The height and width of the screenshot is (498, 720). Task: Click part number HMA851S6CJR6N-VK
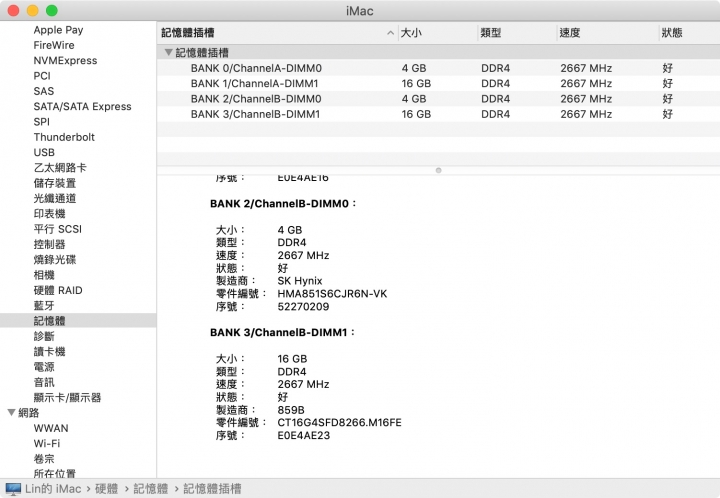332,293
